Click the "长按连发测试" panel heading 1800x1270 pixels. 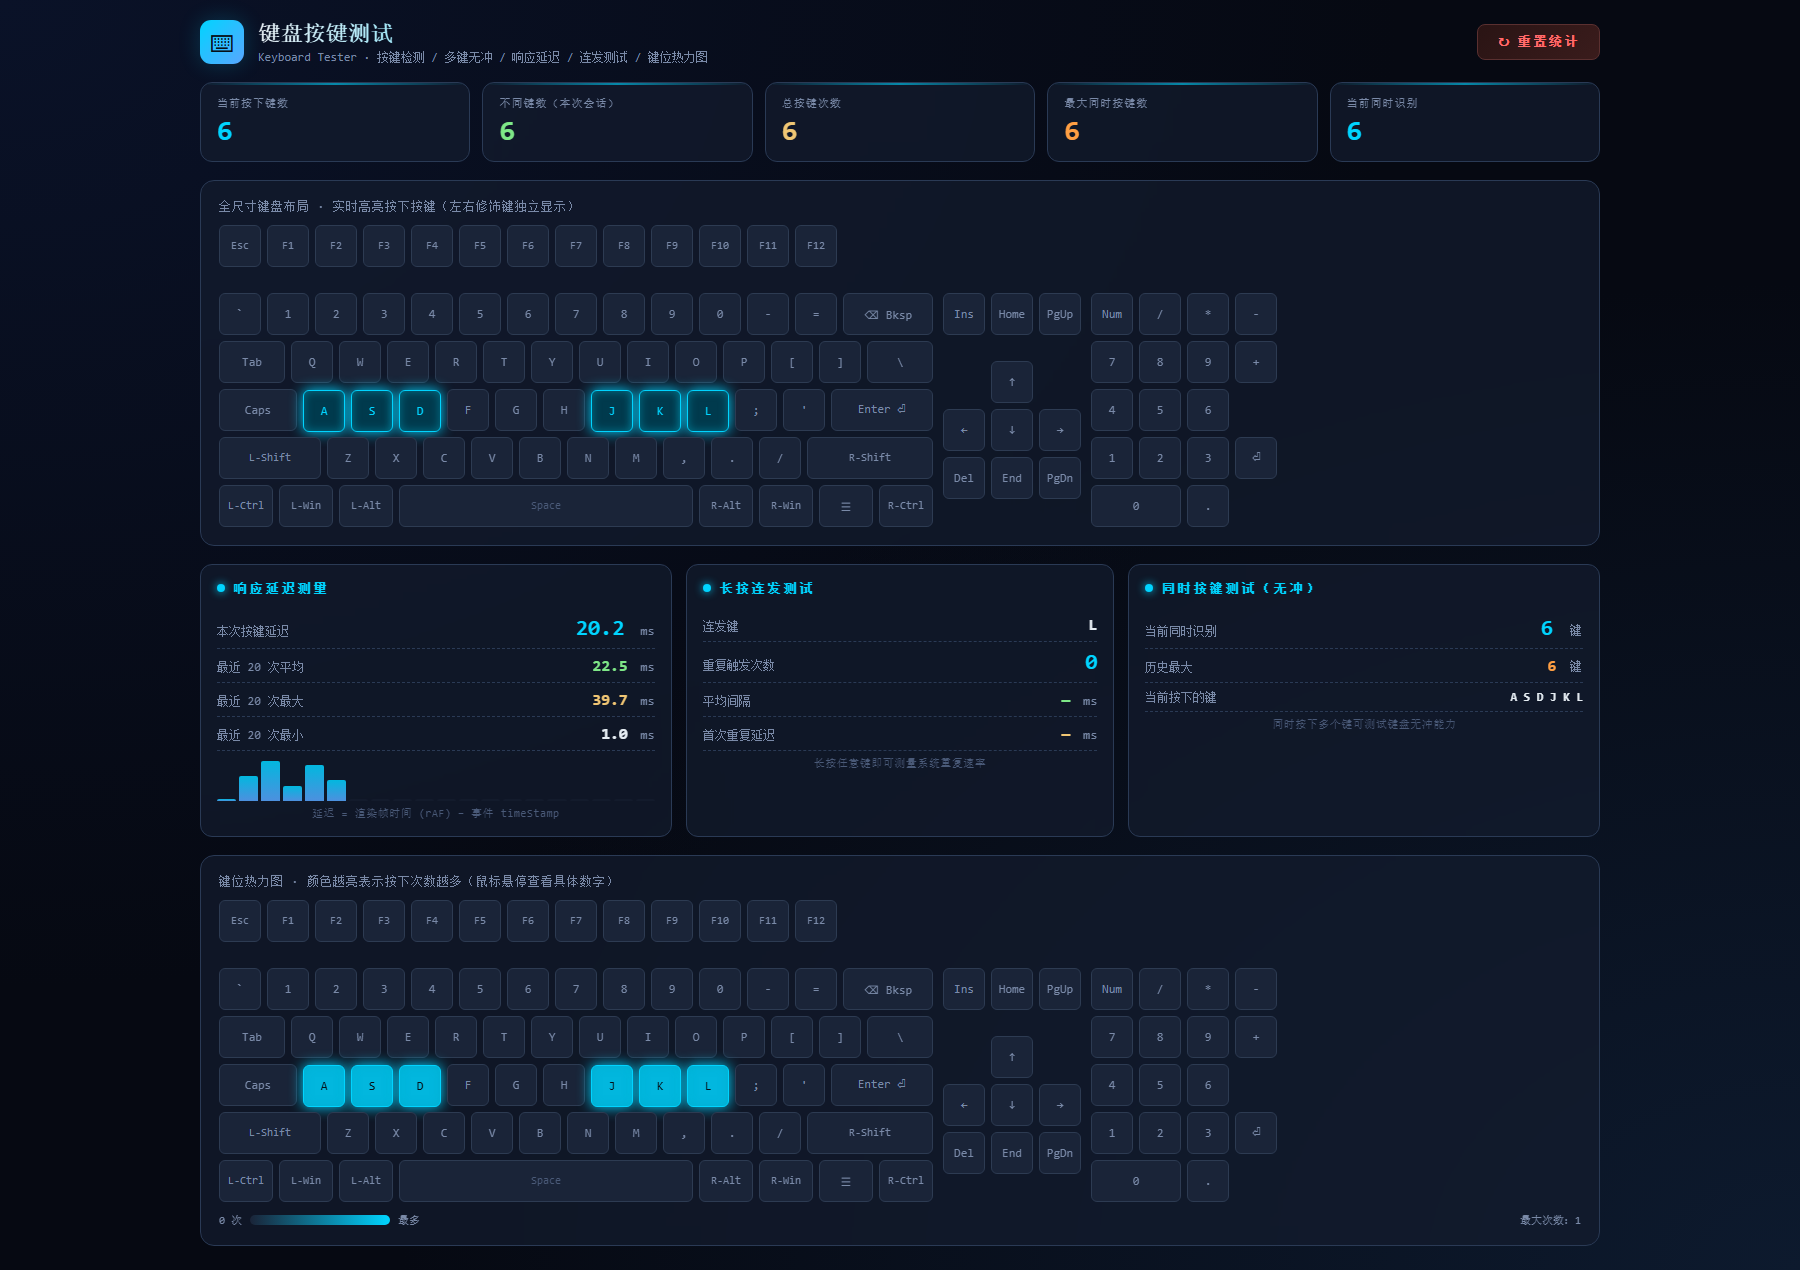(x=767, y=588)
